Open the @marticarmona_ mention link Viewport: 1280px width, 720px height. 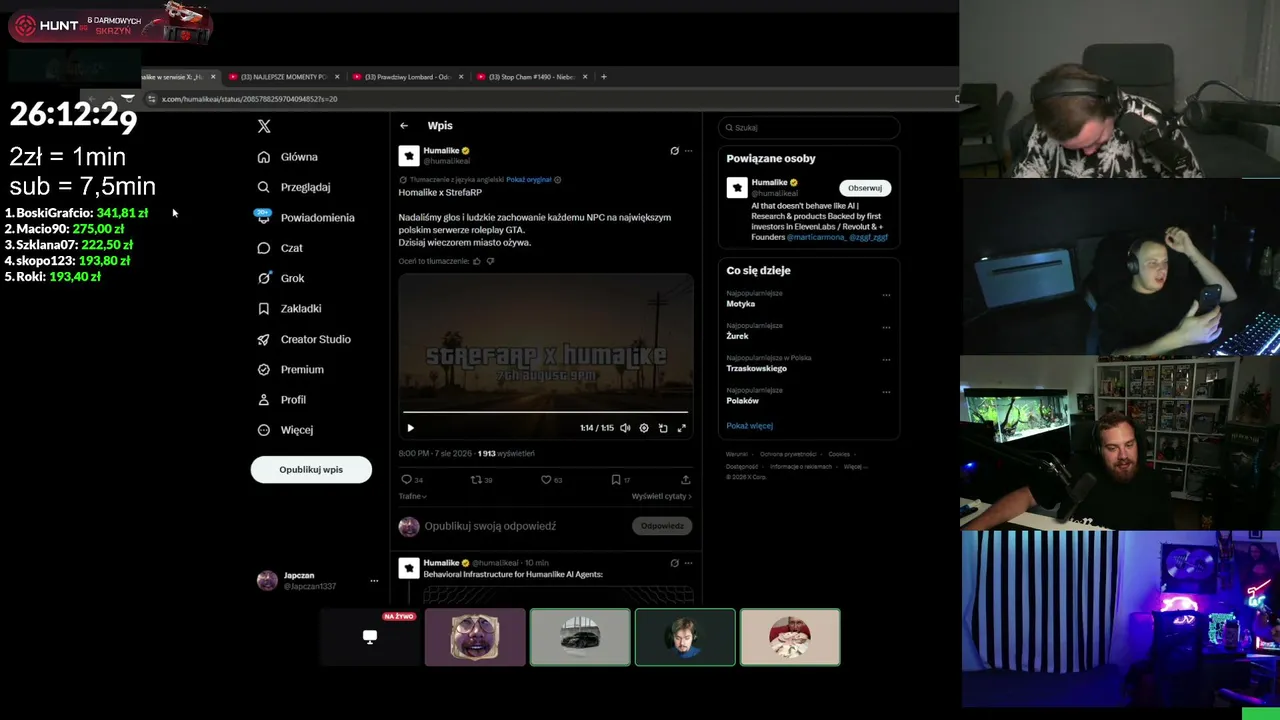pos(816,238)
